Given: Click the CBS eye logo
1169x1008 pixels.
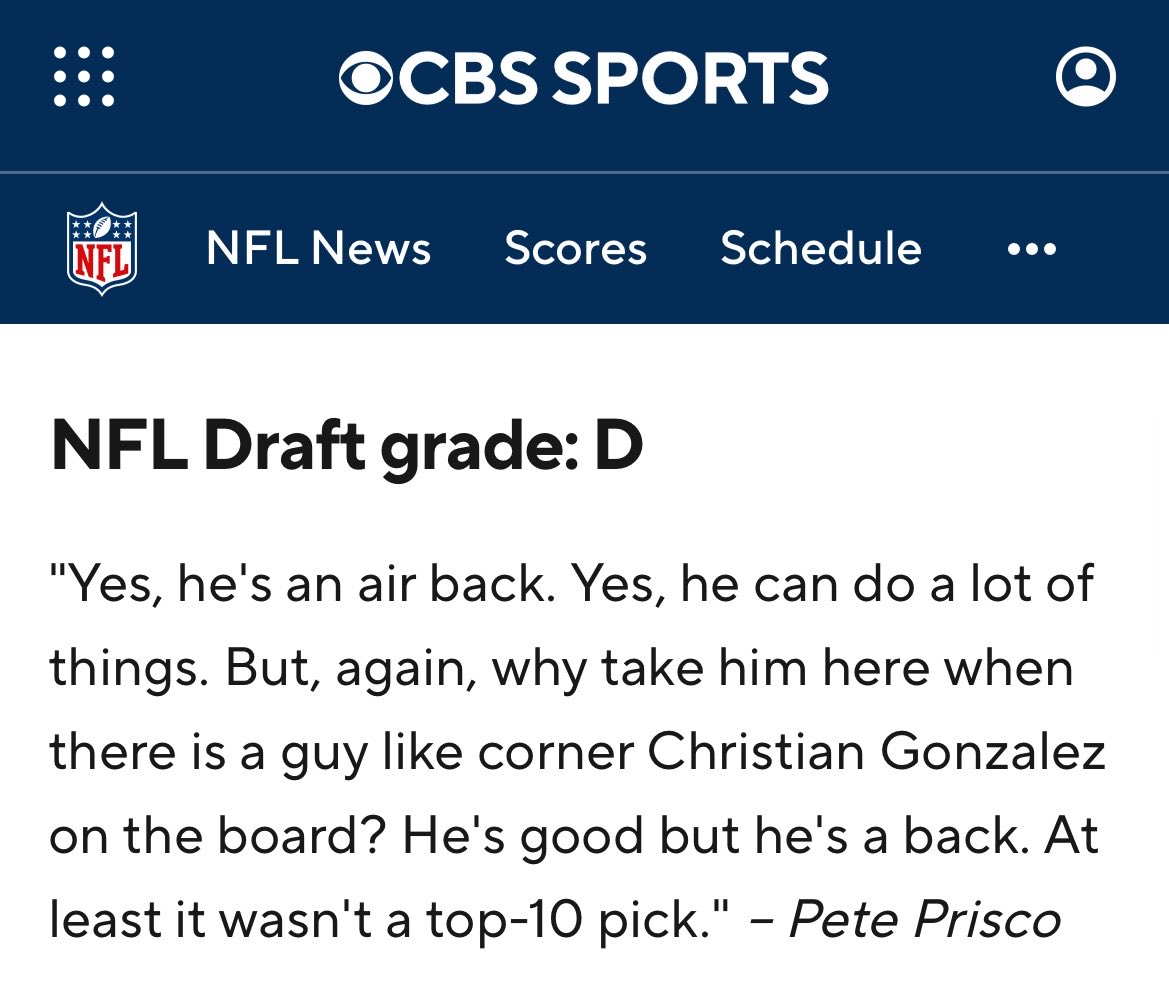Looking at the screenshot, I should pyautogui.click(x=366, y=78).
